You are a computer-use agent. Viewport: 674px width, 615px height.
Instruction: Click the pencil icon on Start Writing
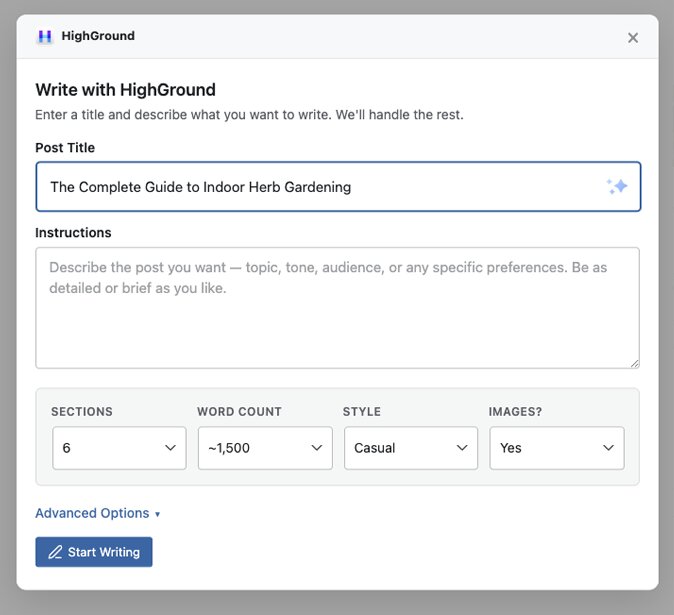click(55, 552)
